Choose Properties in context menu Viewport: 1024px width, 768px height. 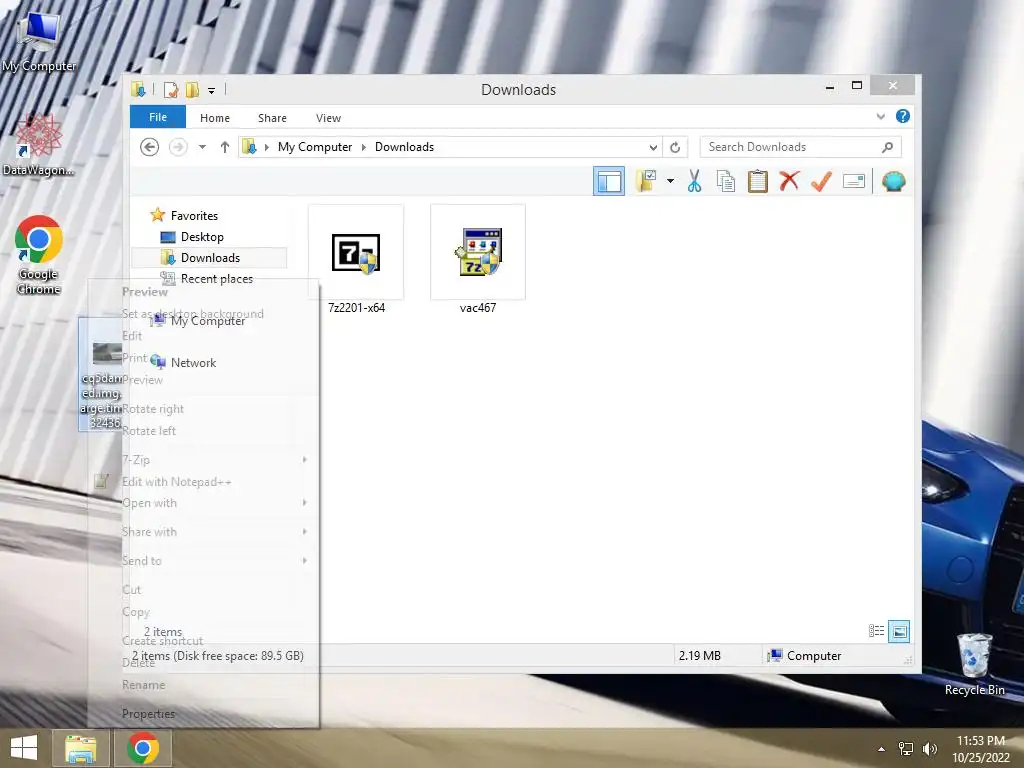click(203, 714)
